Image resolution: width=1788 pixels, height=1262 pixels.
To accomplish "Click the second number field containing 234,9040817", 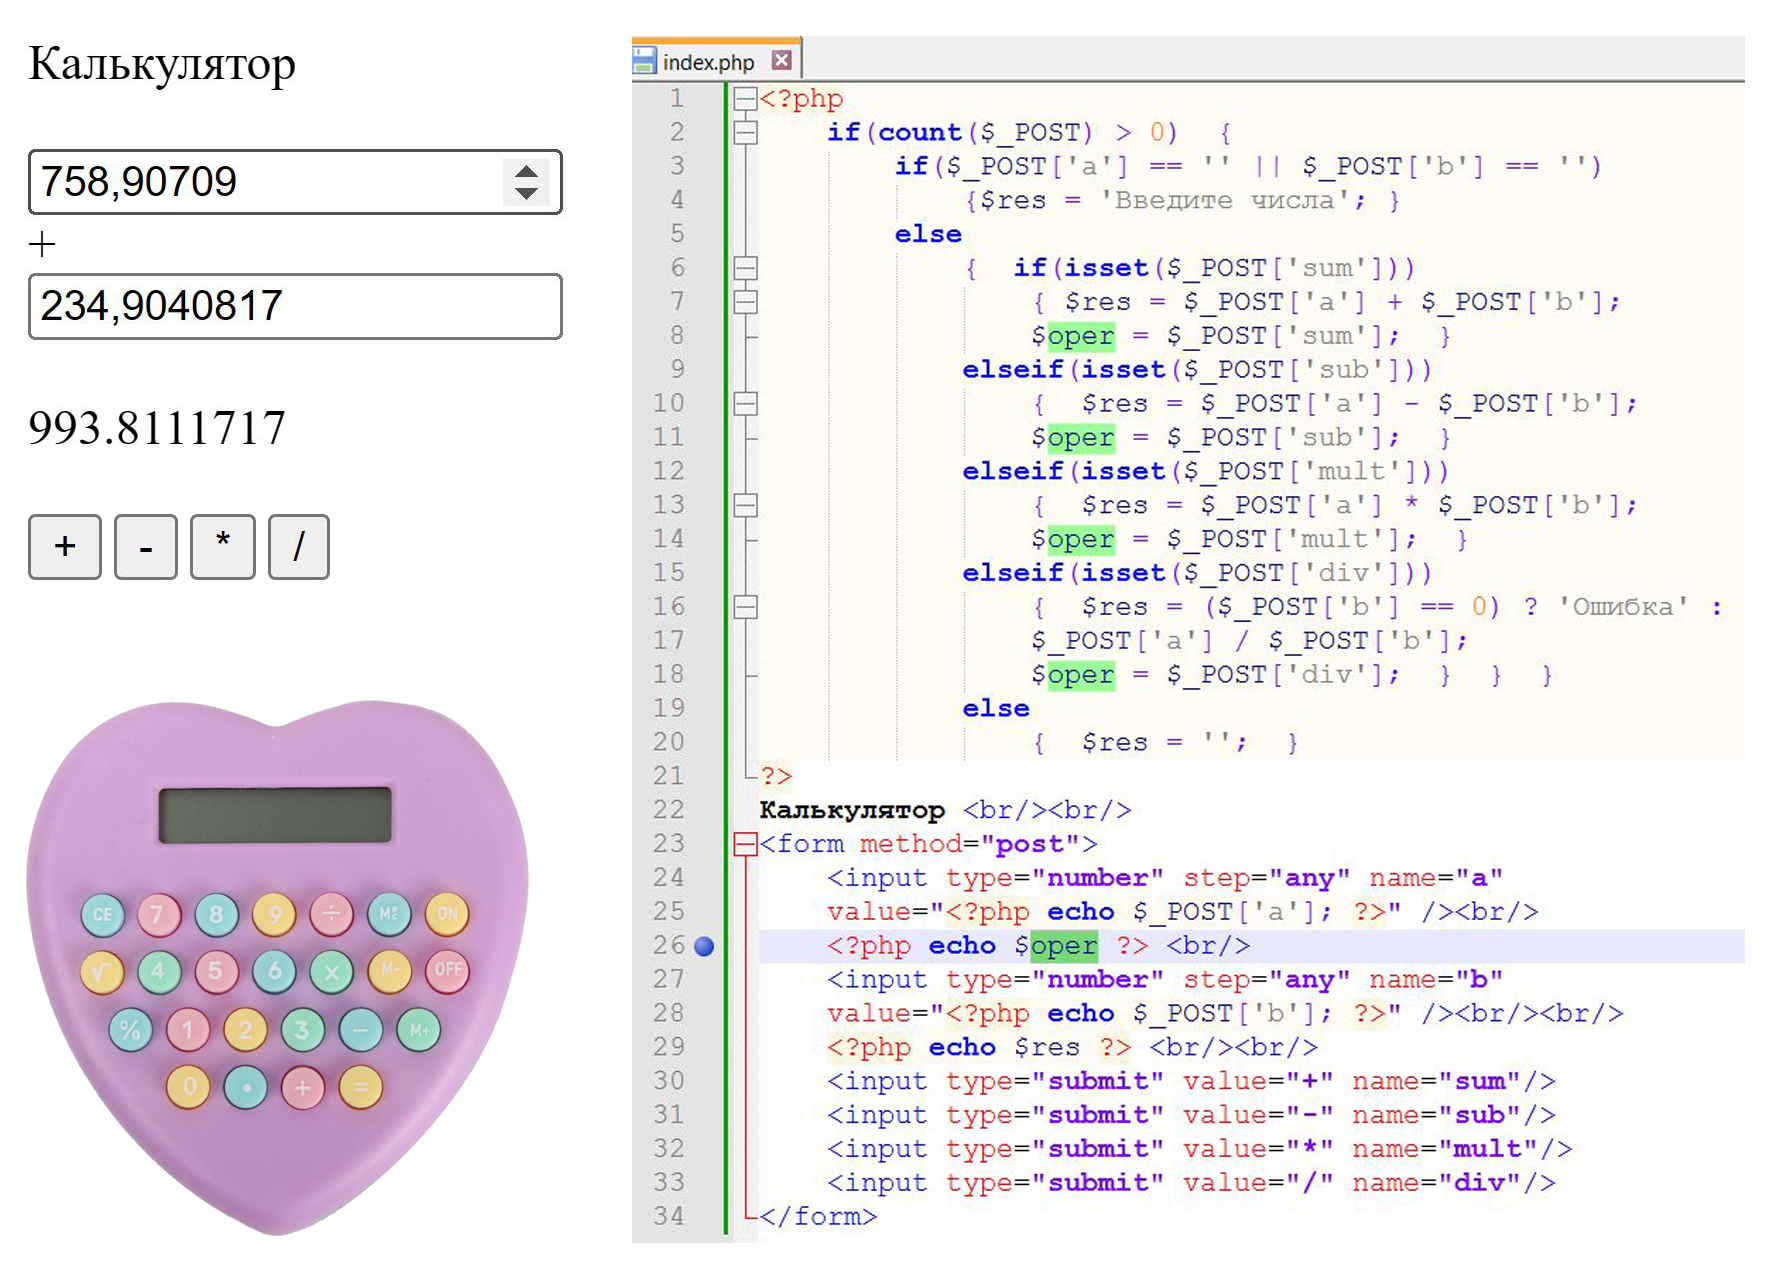I will point(295,306).
